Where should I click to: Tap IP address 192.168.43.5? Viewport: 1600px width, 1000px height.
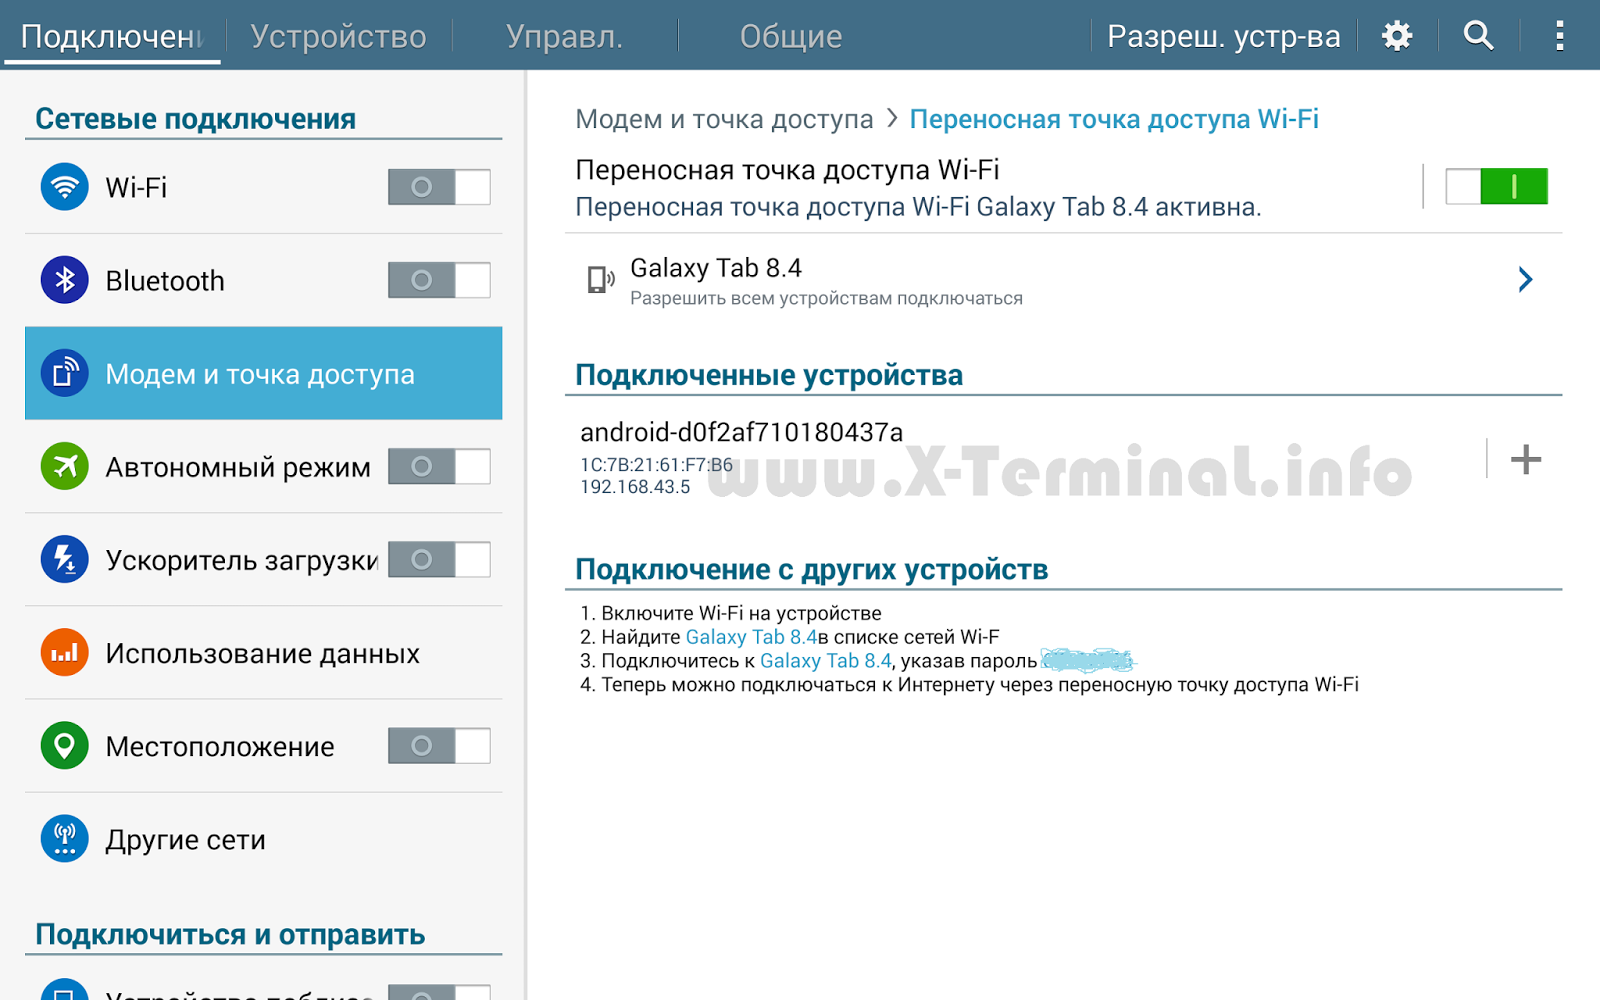click(635, 487)
